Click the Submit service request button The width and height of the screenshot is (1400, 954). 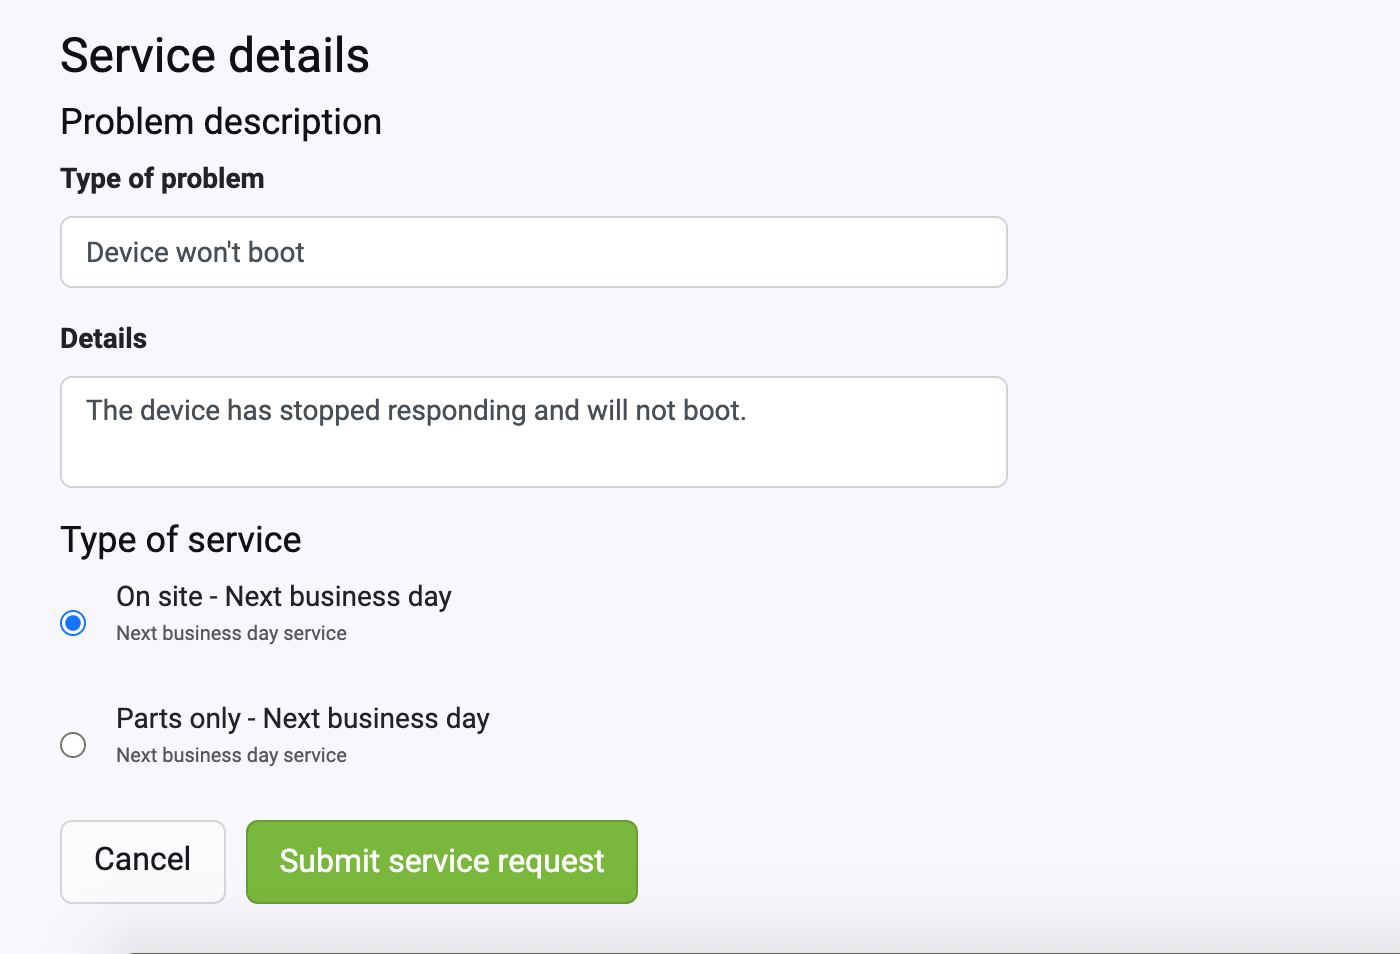[442, 862]
